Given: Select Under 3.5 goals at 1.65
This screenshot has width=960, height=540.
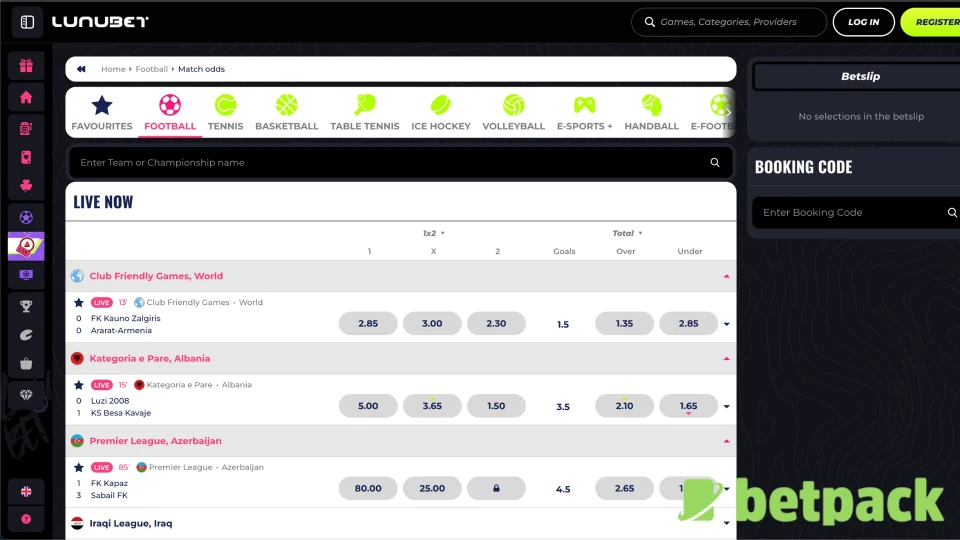Looking at the screenshot, I should point(688,406).
